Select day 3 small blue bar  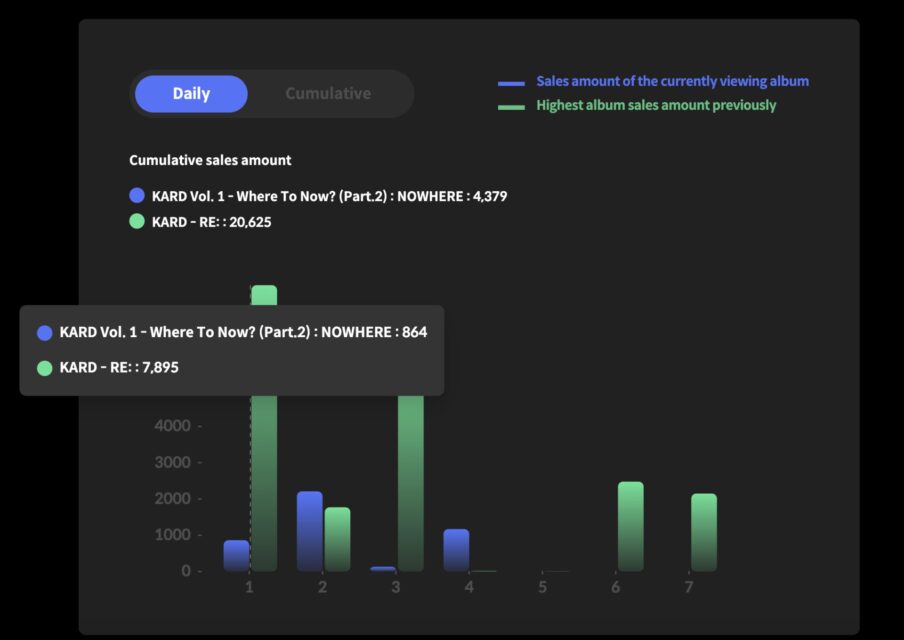(x=383, y=569)
